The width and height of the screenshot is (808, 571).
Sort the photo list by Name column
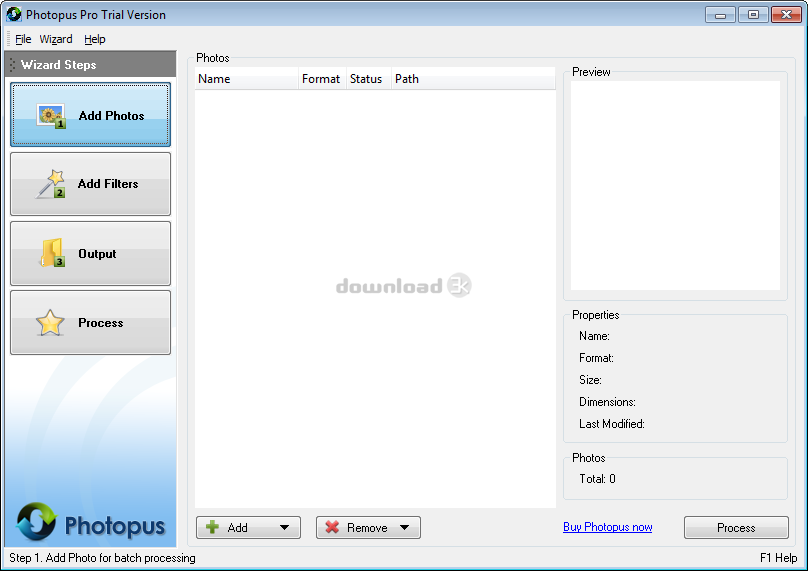tap(246, 79)
